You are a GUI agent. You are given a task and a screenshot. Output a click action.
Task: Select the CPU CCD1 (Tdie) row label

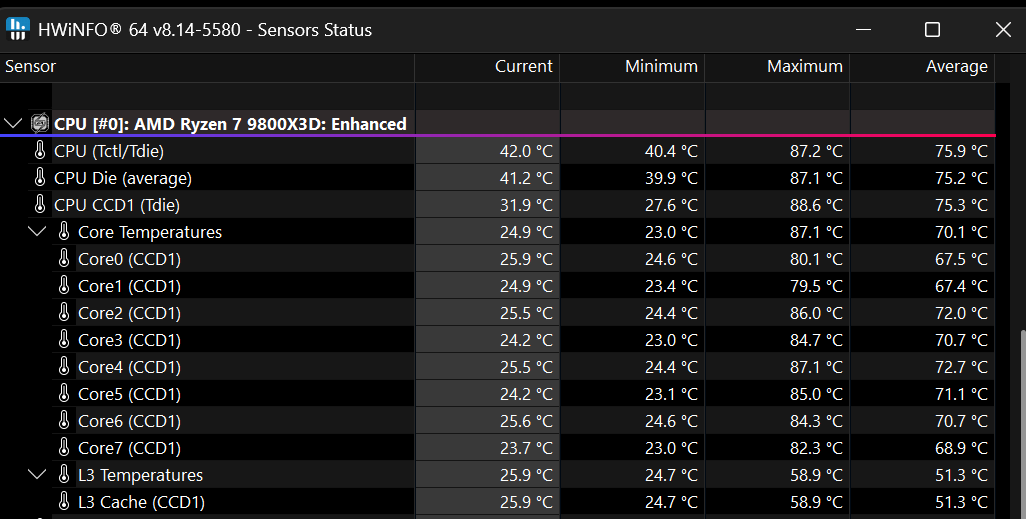click(117, 205)
